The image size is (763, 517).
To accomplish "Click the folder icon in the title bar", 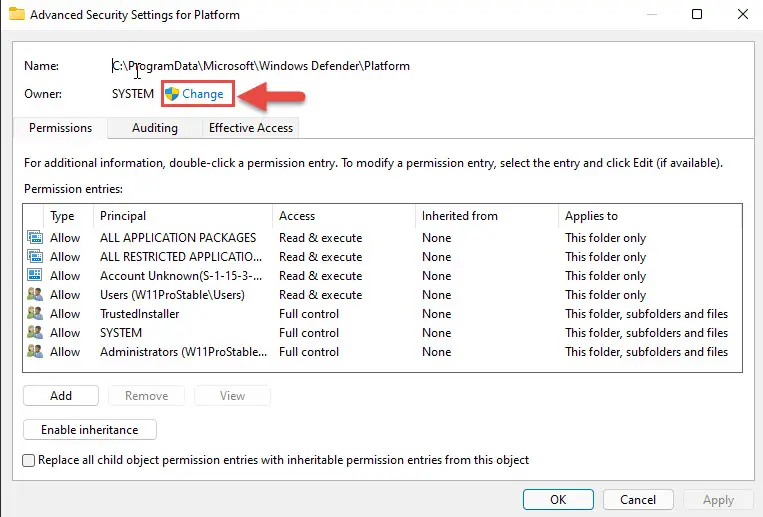I will point(17,14).
